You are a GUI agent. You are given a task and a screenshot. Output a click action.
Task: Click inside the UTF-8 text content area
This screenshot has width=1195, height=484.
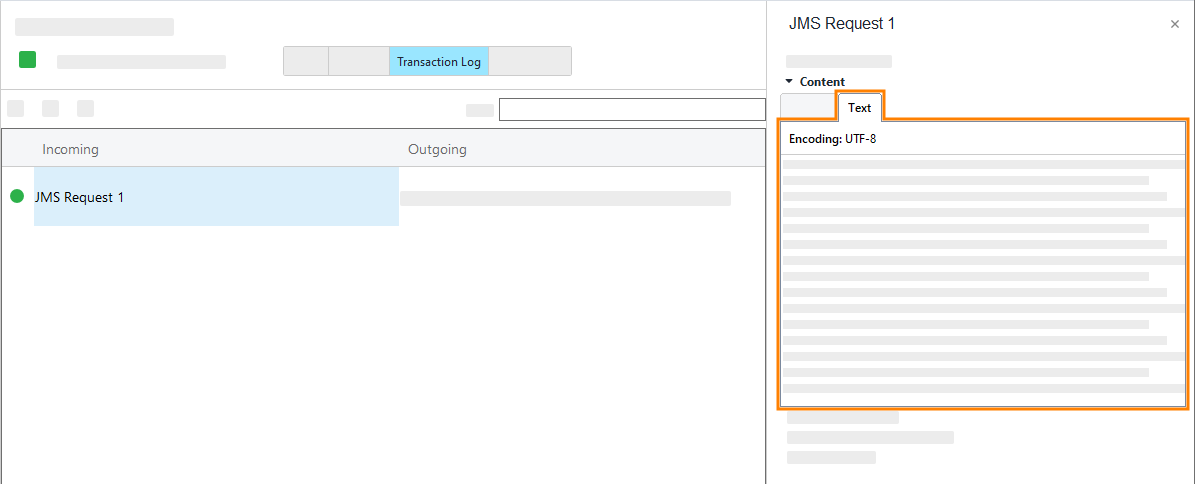pos(982,280)
